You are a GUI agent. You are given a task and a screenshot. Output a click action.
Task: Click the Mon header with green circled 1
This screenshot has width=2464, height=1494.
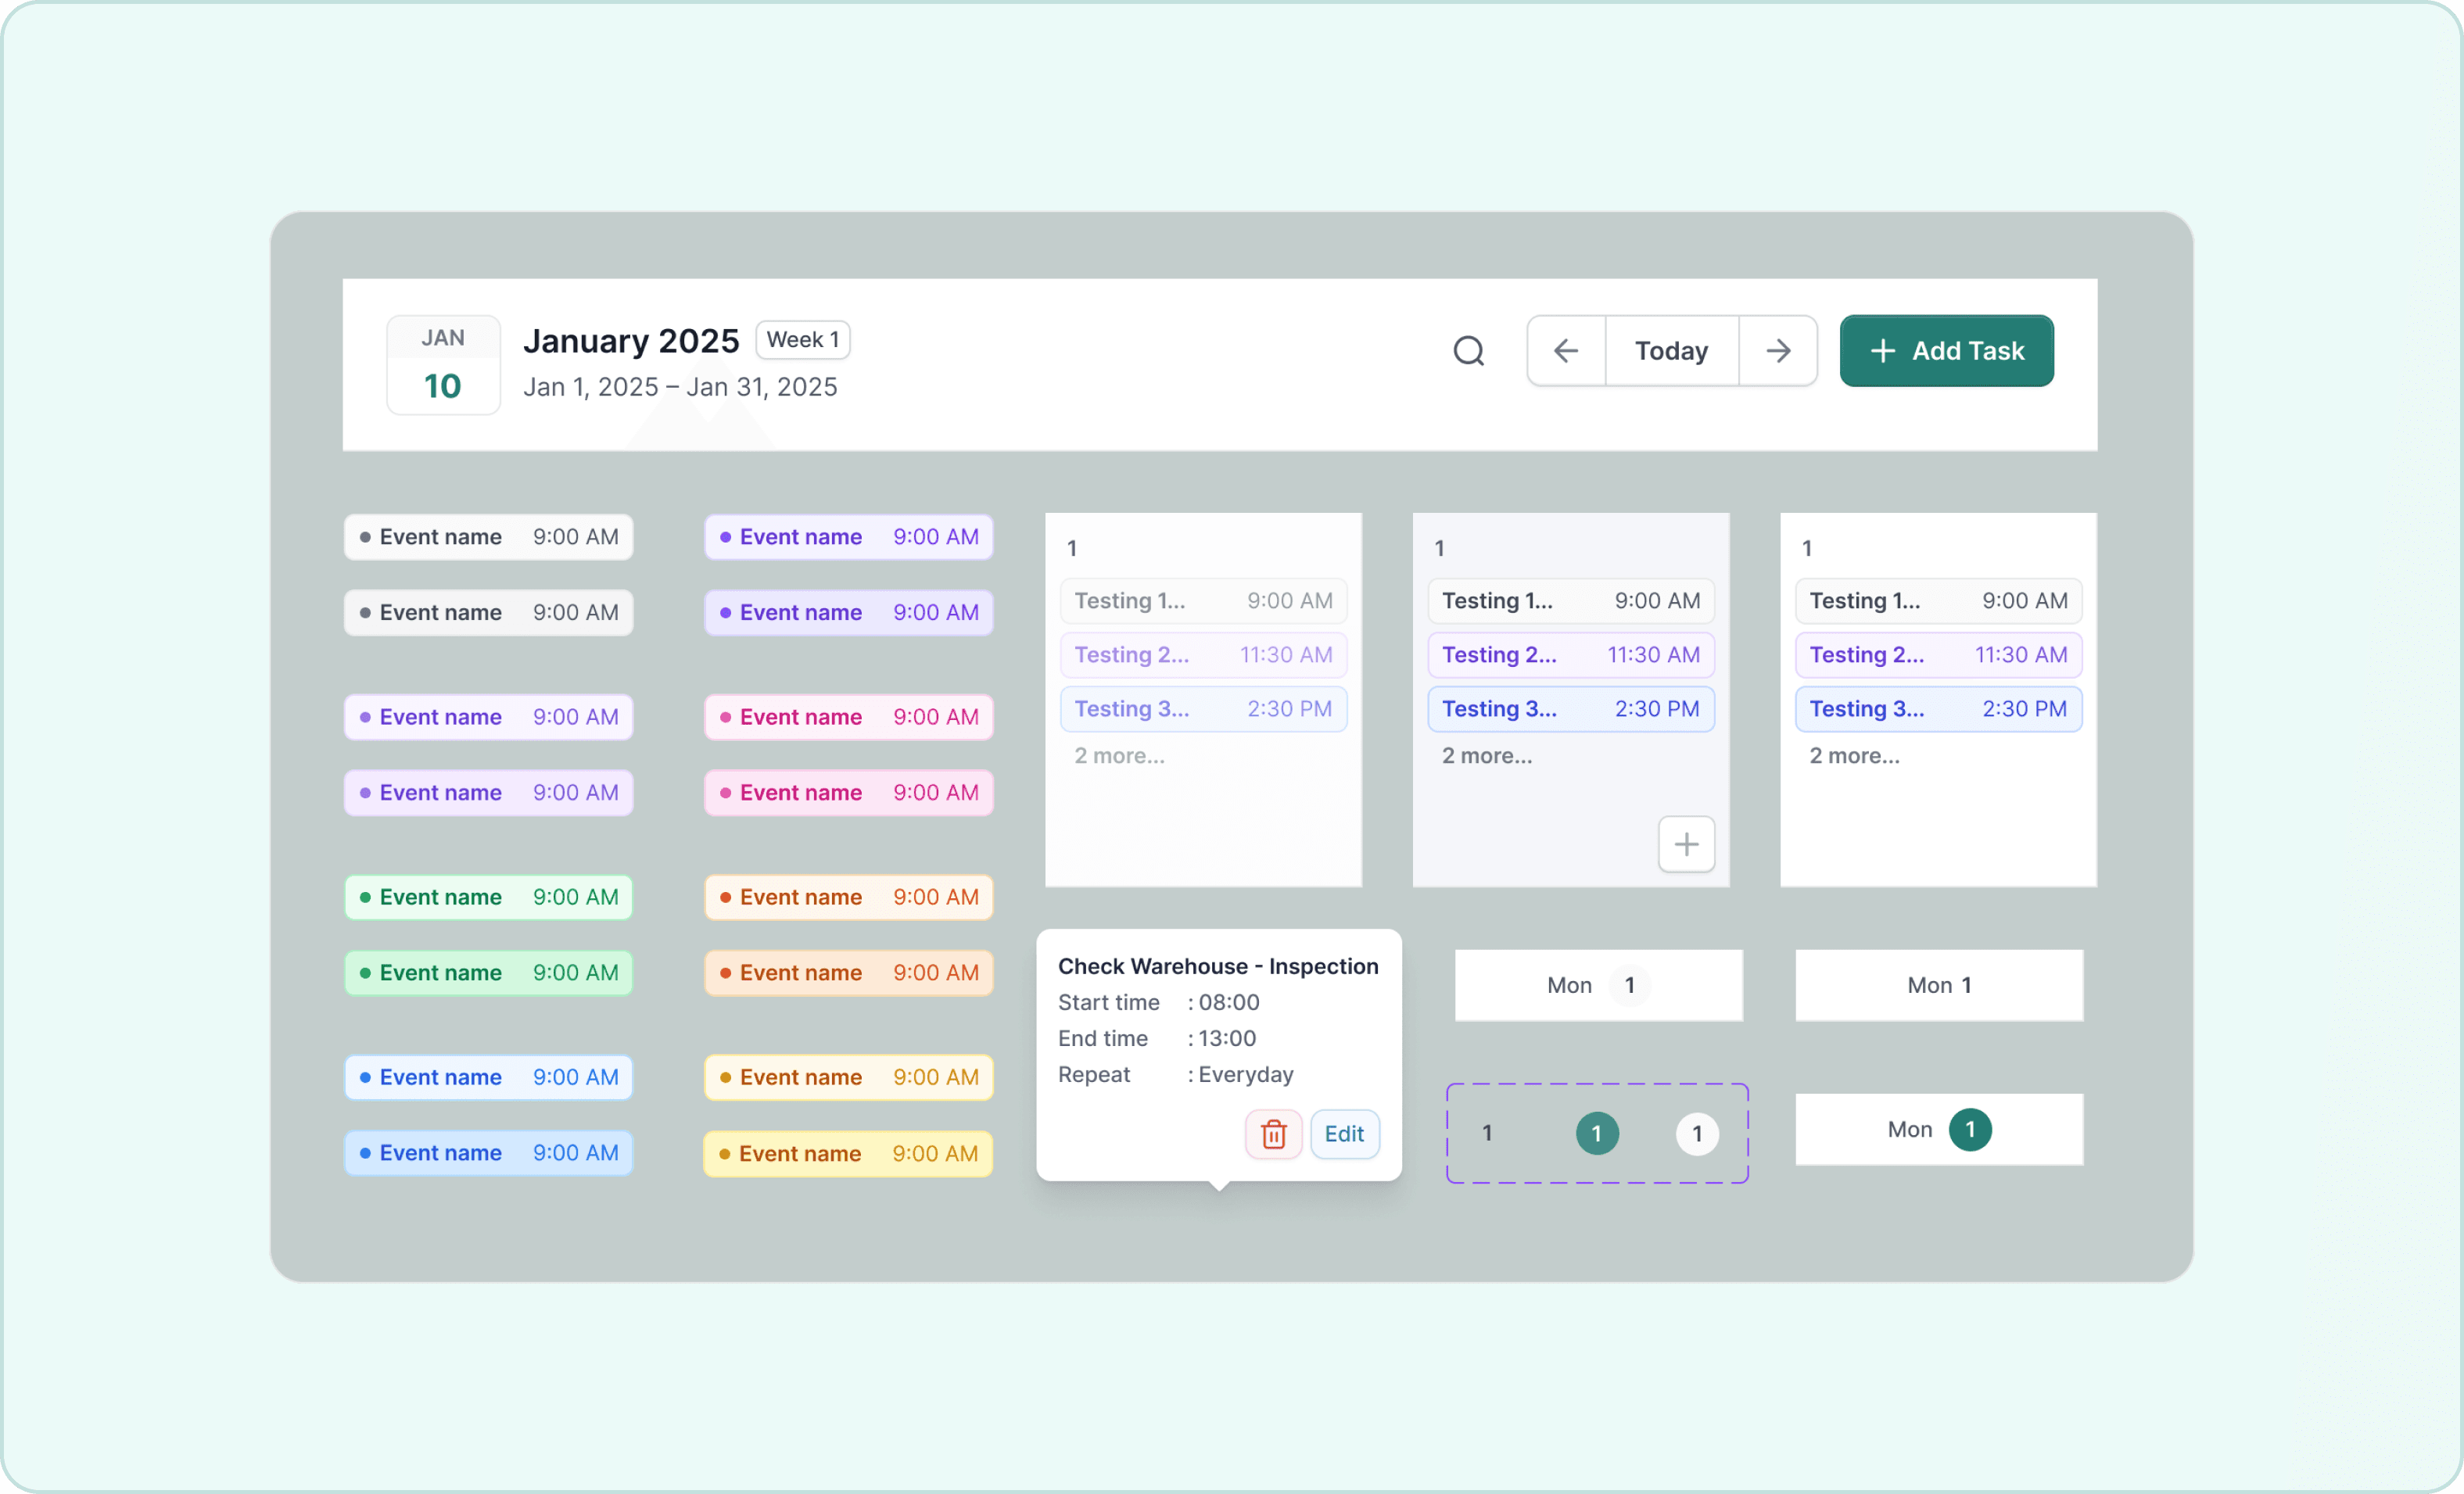click(x=1939, y=1129)
